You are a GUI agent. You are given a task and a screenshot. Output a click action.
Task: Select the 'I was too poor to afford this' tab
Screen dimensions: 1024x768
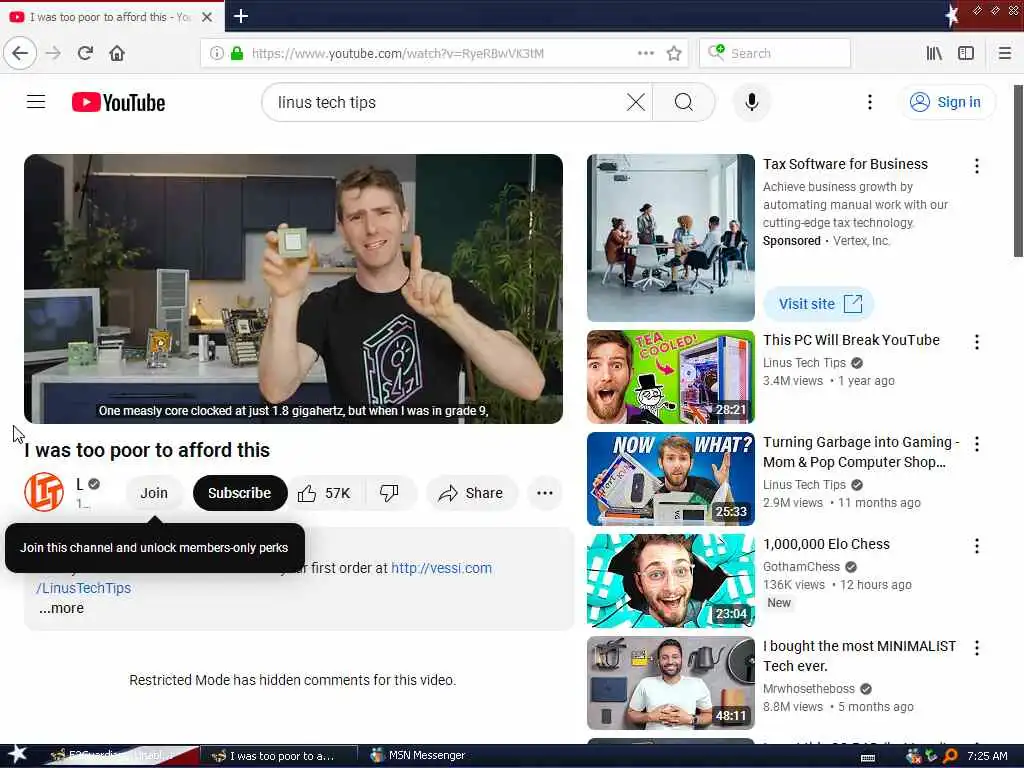pyautogui.click(x=112, y=17)
